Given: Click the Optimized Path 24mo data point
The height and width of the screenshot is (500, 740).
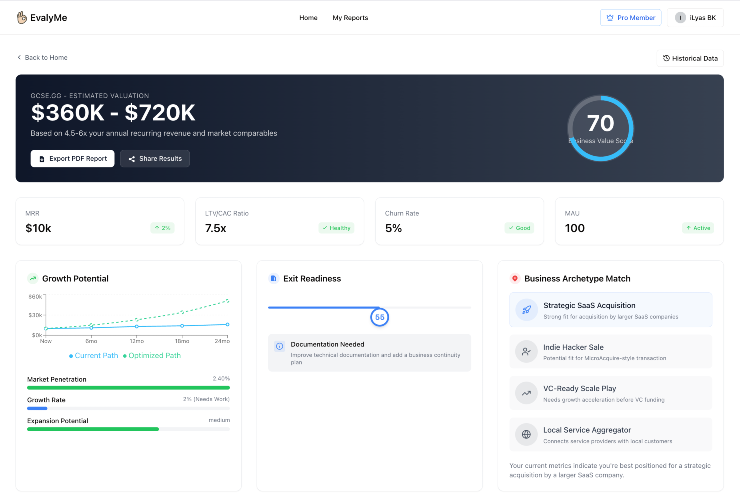Looking at the screenshot, I should click(227, 300).
